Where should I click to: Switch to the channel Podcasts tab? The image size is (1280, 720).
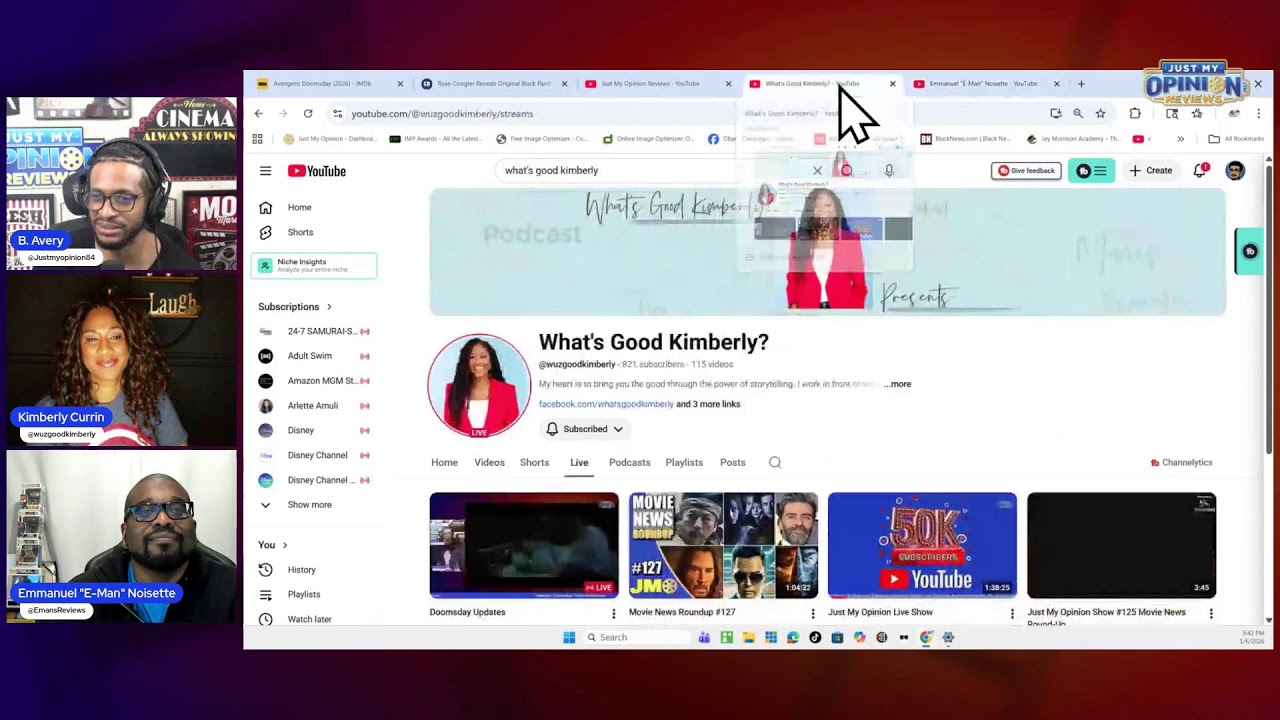click(x=630, y=463)
